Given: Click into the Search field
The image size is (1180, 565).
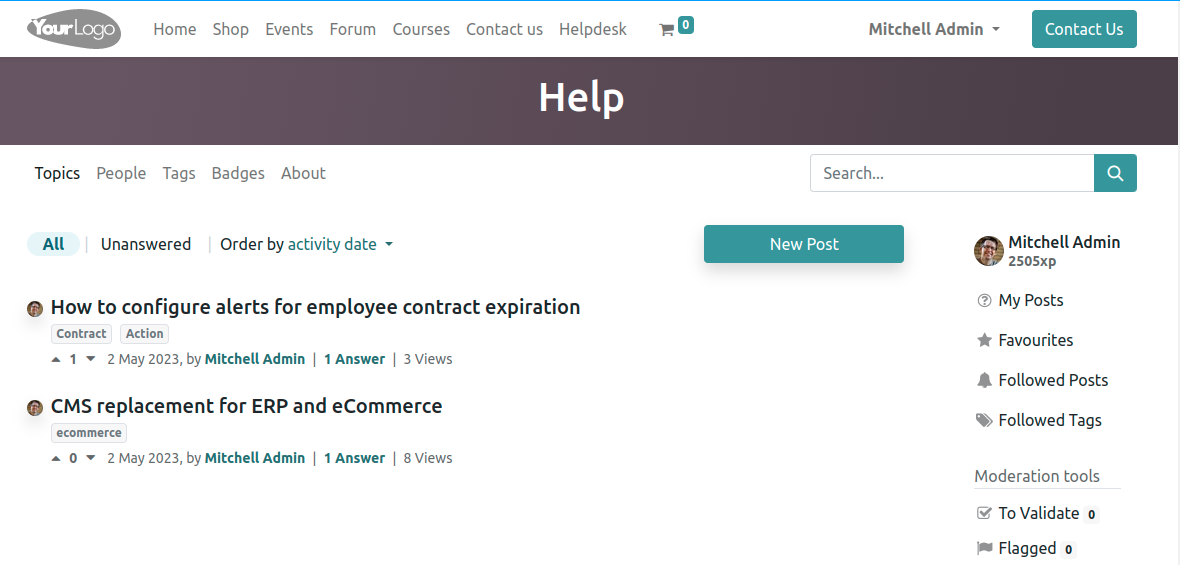Looking at the screenshot, I should (x=952, y=173).
